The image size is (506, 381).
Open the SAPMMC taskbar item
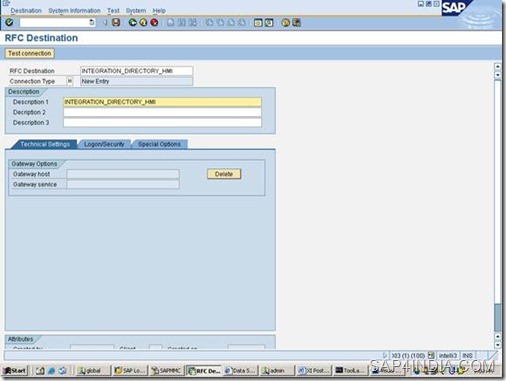click(166, 370)
